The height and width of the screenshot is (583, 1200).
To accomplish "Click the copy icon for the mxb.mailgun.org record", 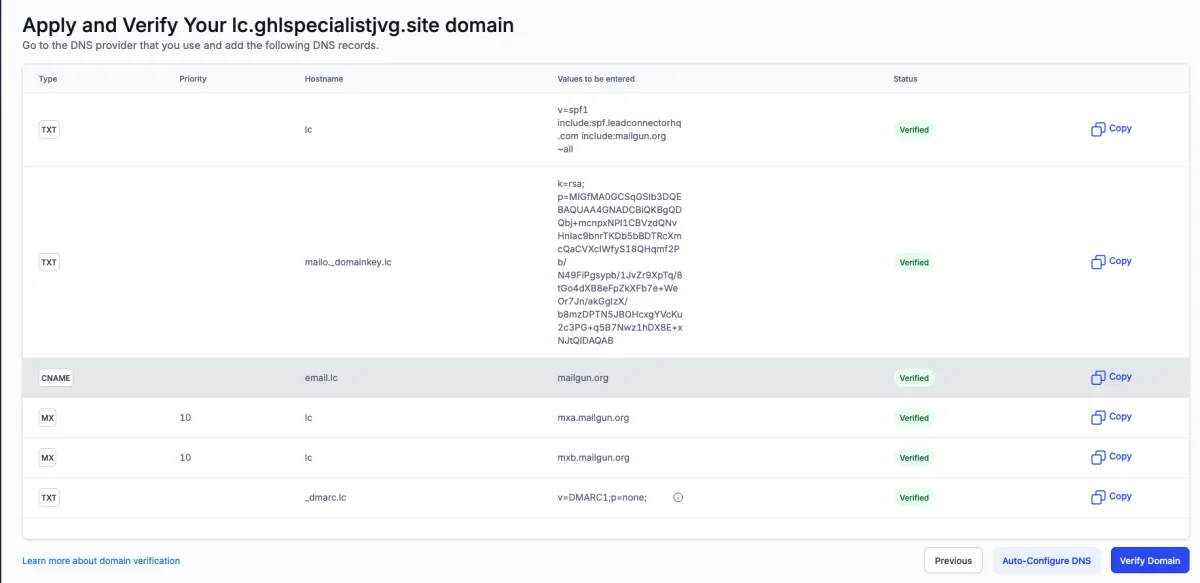I will (1098, 457).
